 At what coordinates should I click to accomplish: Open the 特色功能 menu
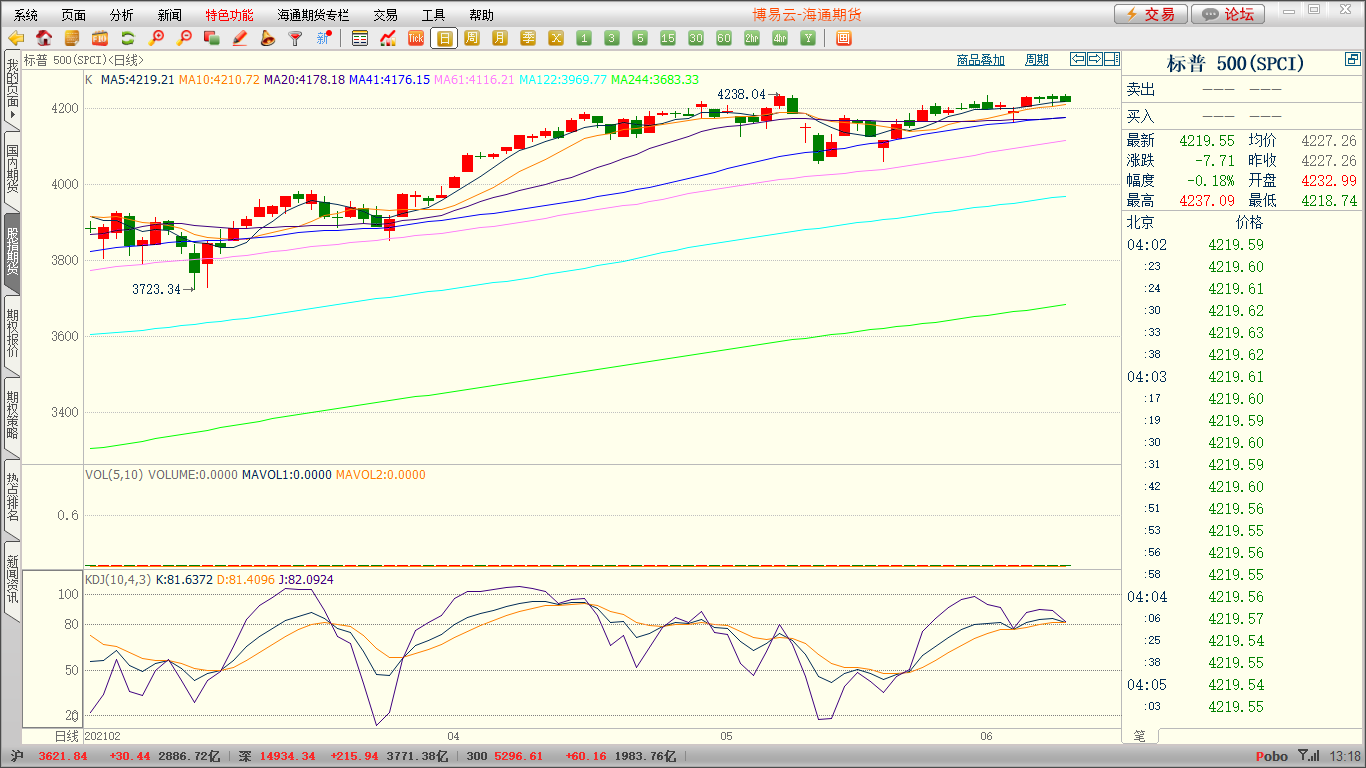tap(230, 15)
